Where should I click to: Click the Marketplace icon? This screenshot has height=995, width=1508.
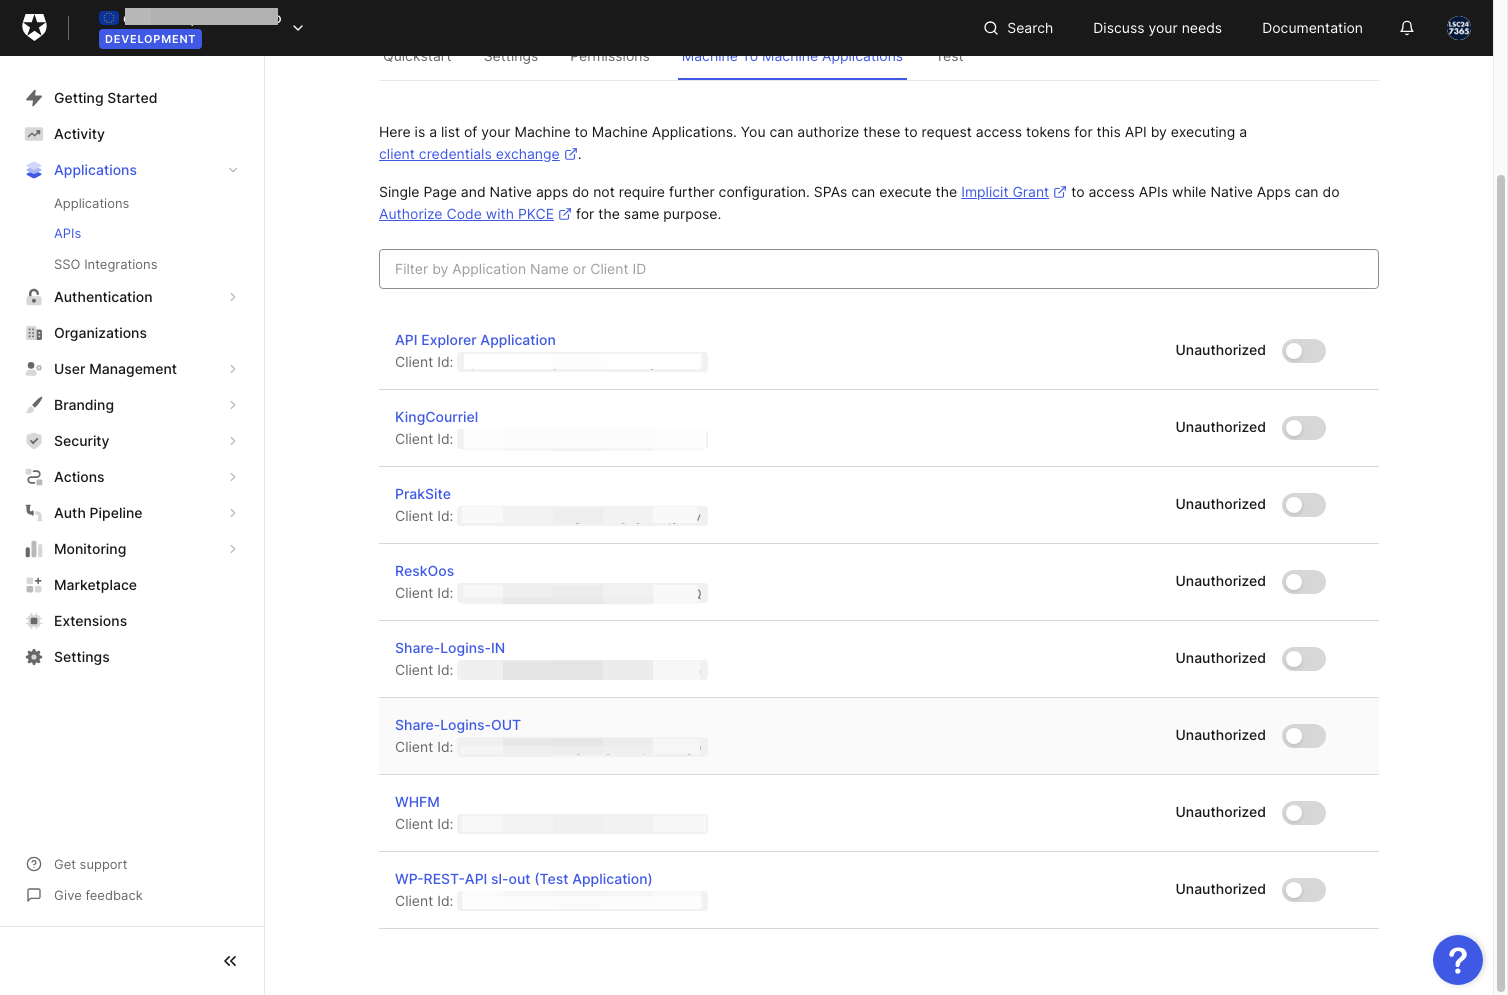pyautogui.click(x=34, y=585)
